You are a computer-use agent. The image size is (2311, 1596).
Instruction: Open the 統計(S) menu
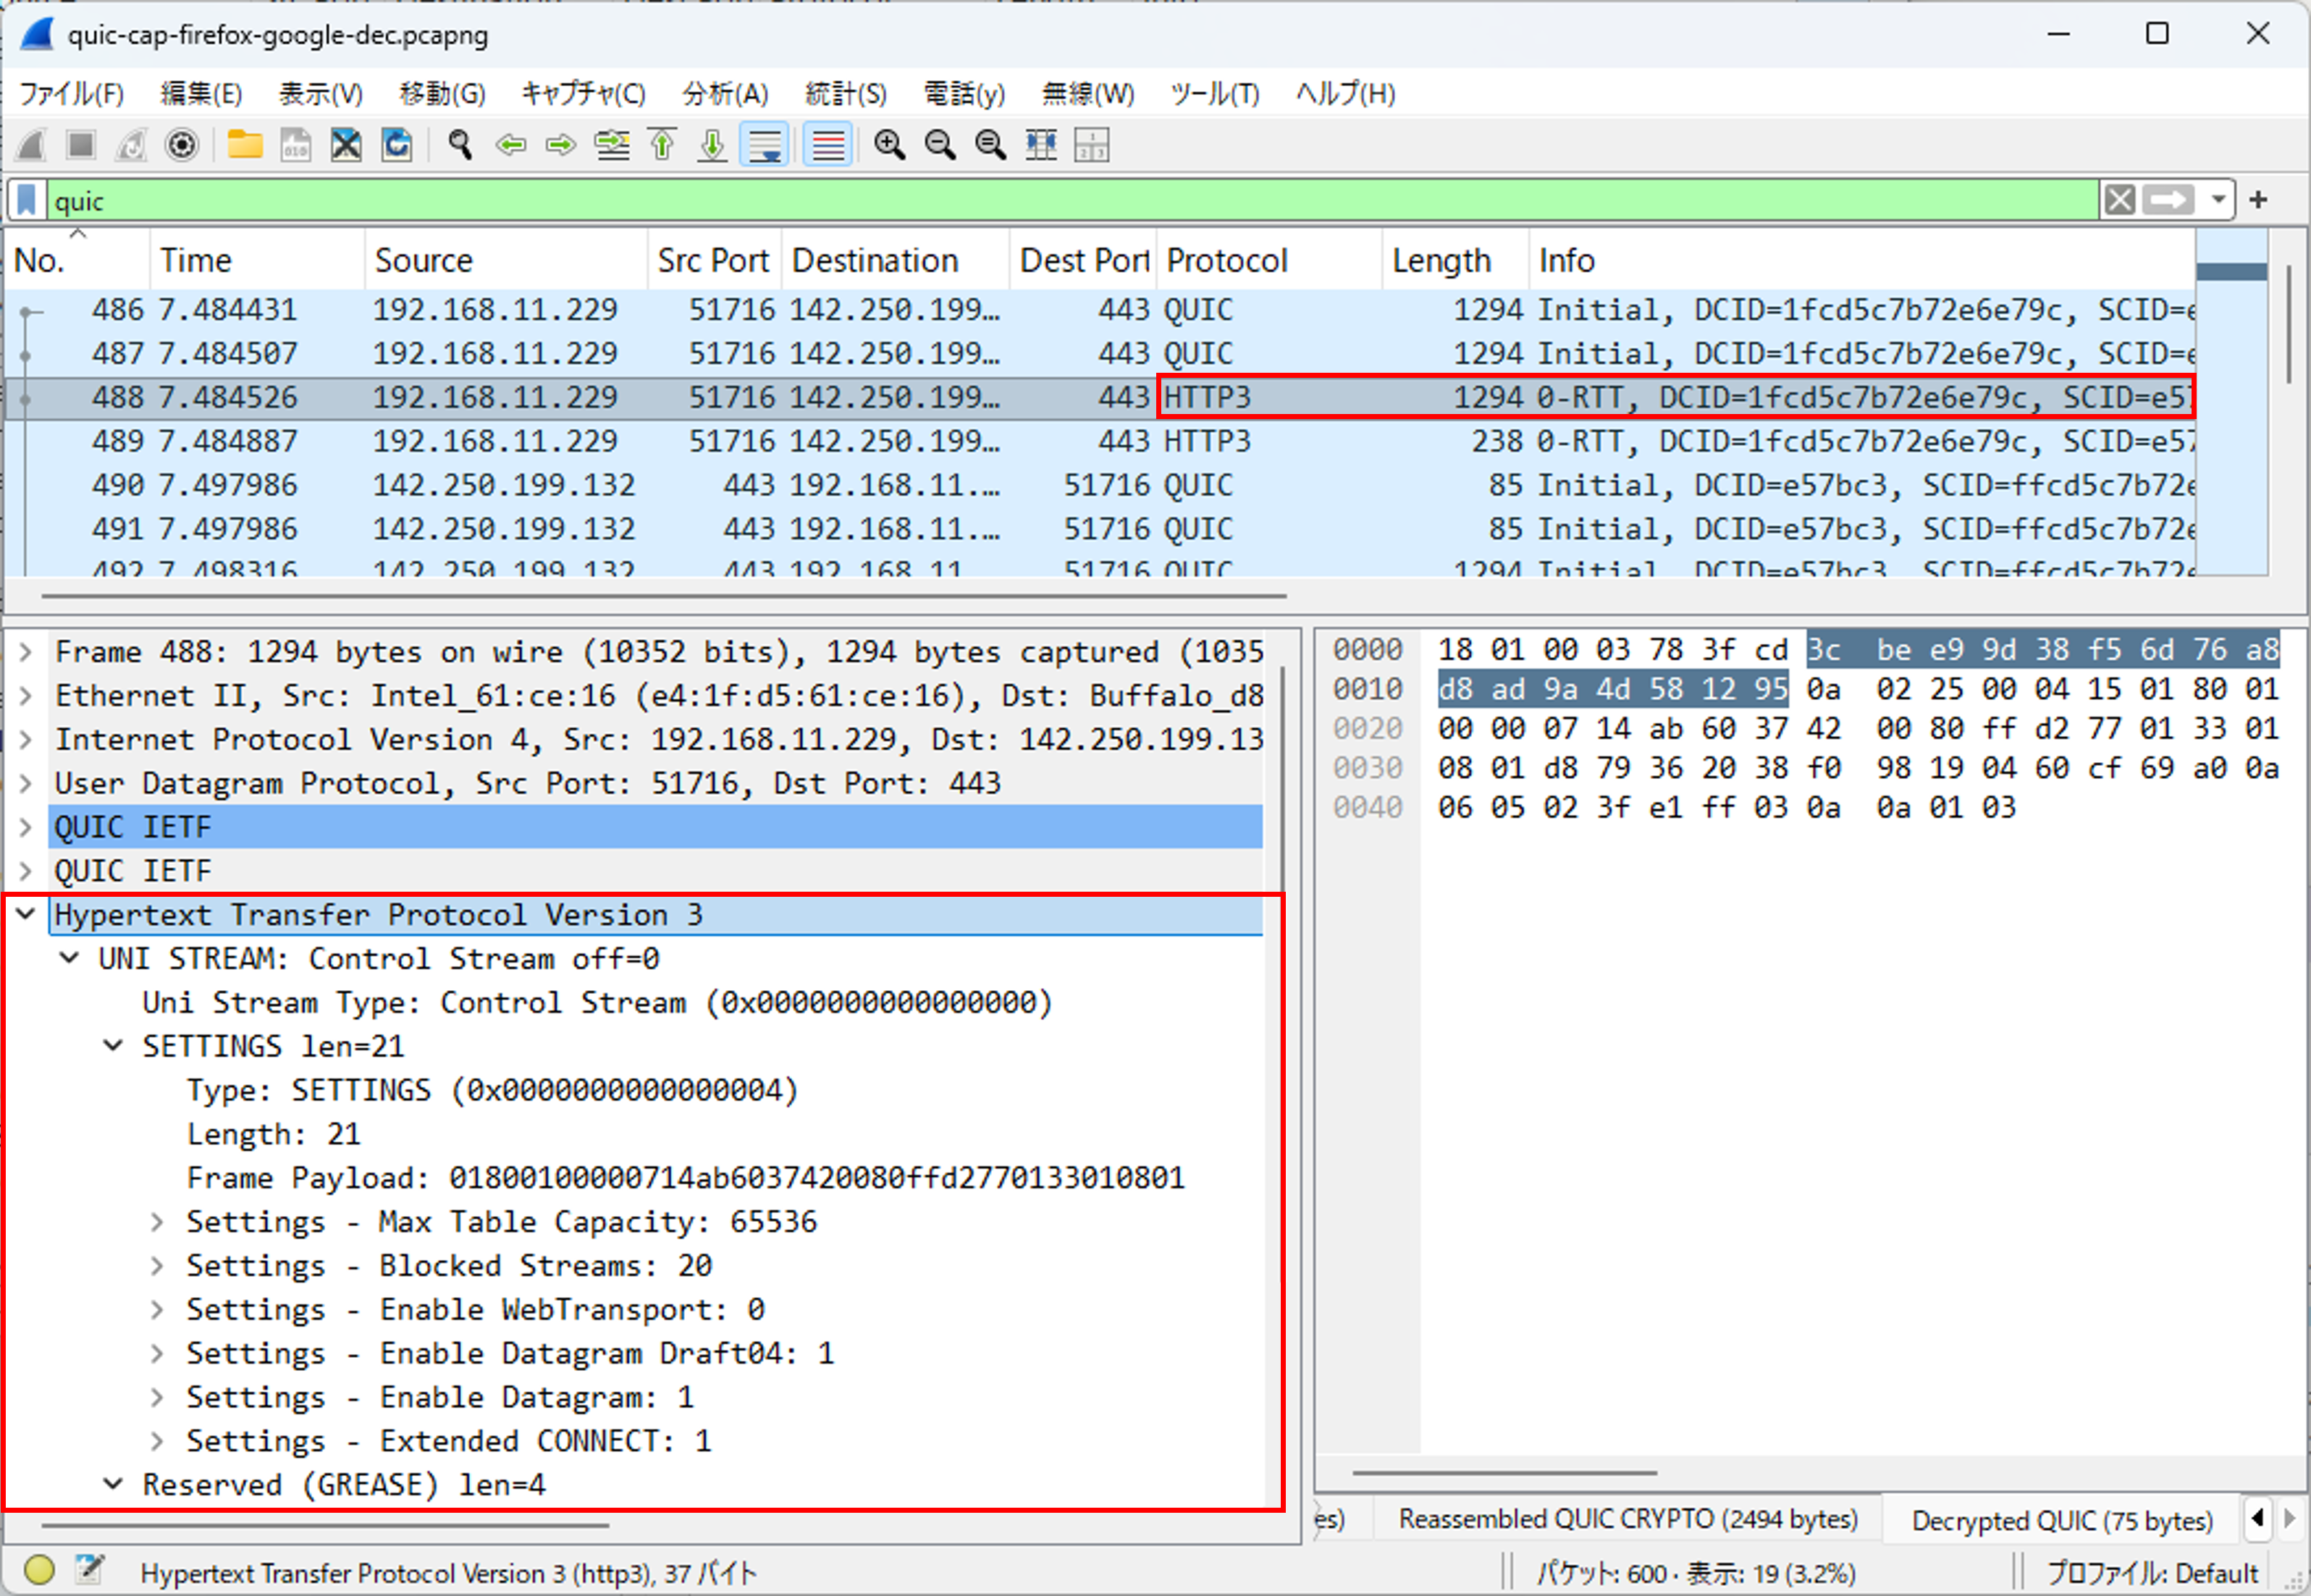tap(846, 94)
